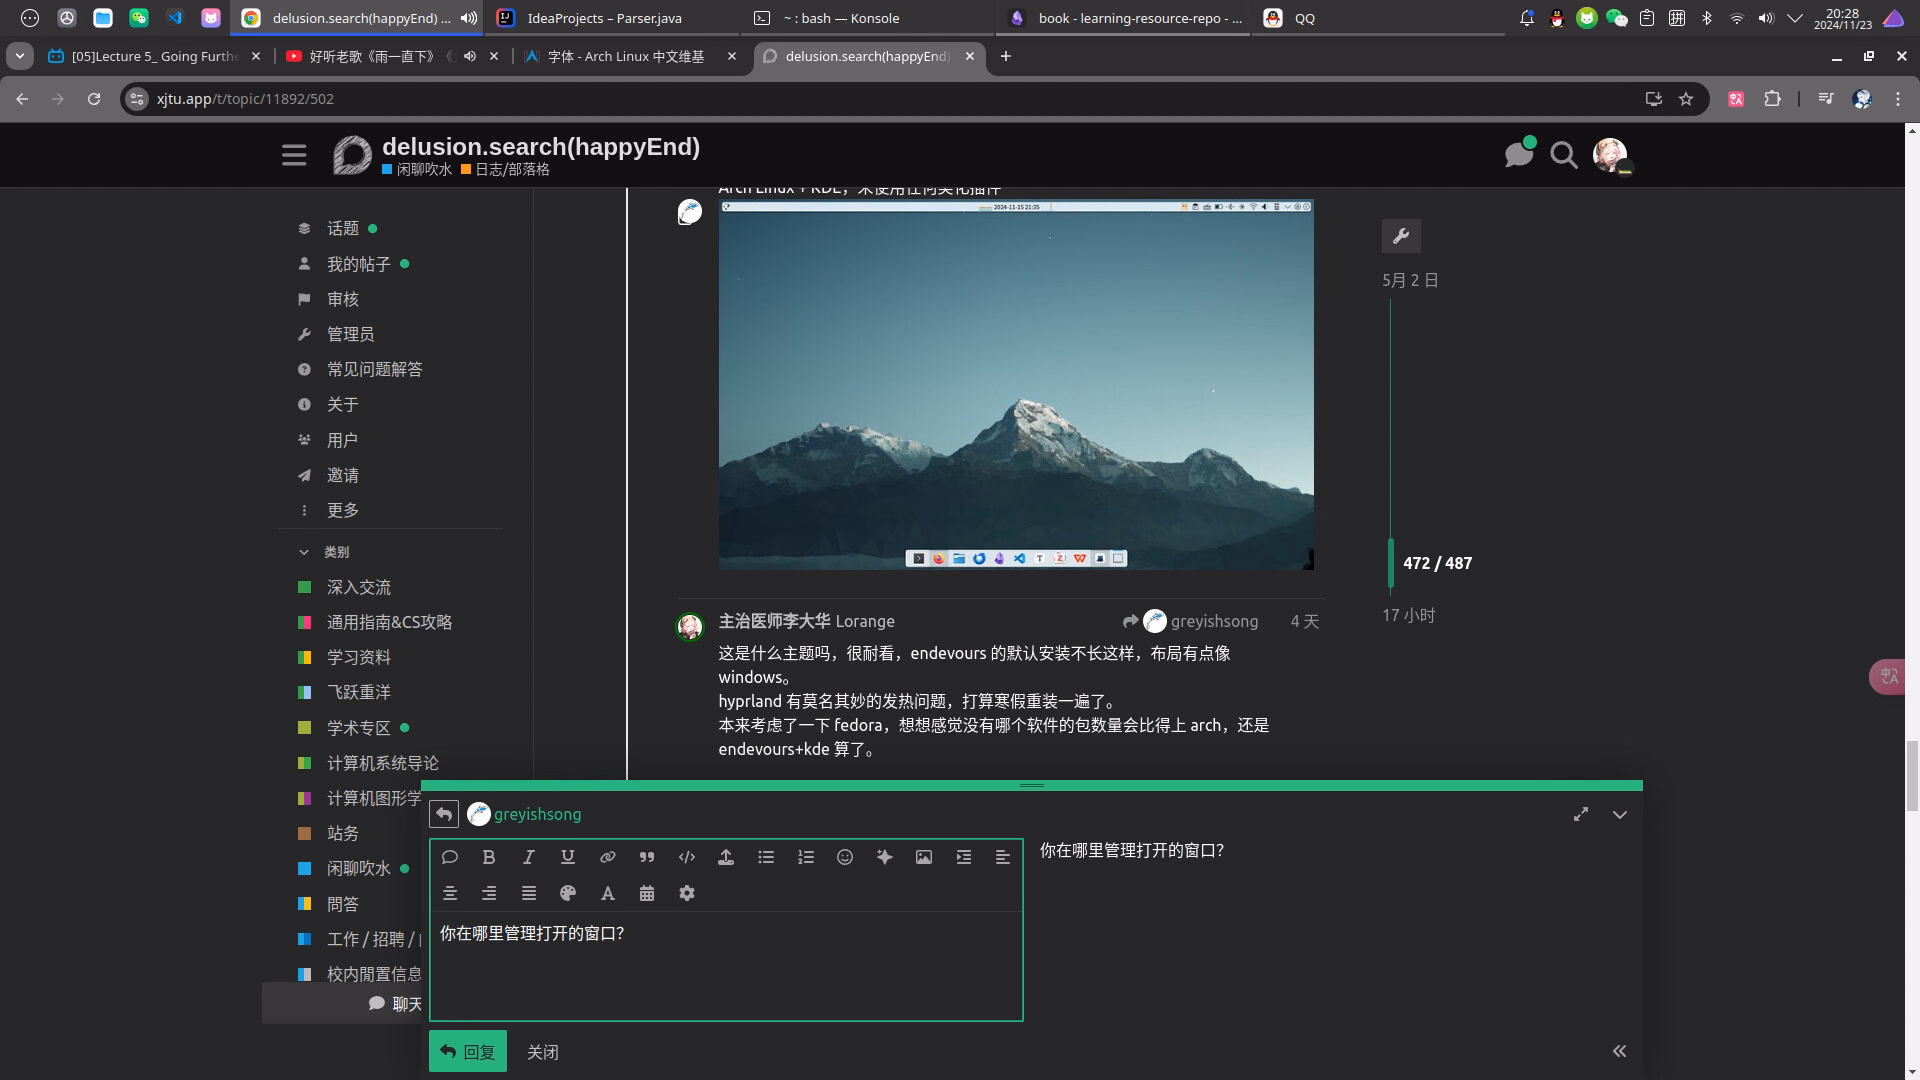The image size is (1920, 1080).
Task: Toggle bold formatting in the composer
Action: pyautogui.click(x=489, y=857)
